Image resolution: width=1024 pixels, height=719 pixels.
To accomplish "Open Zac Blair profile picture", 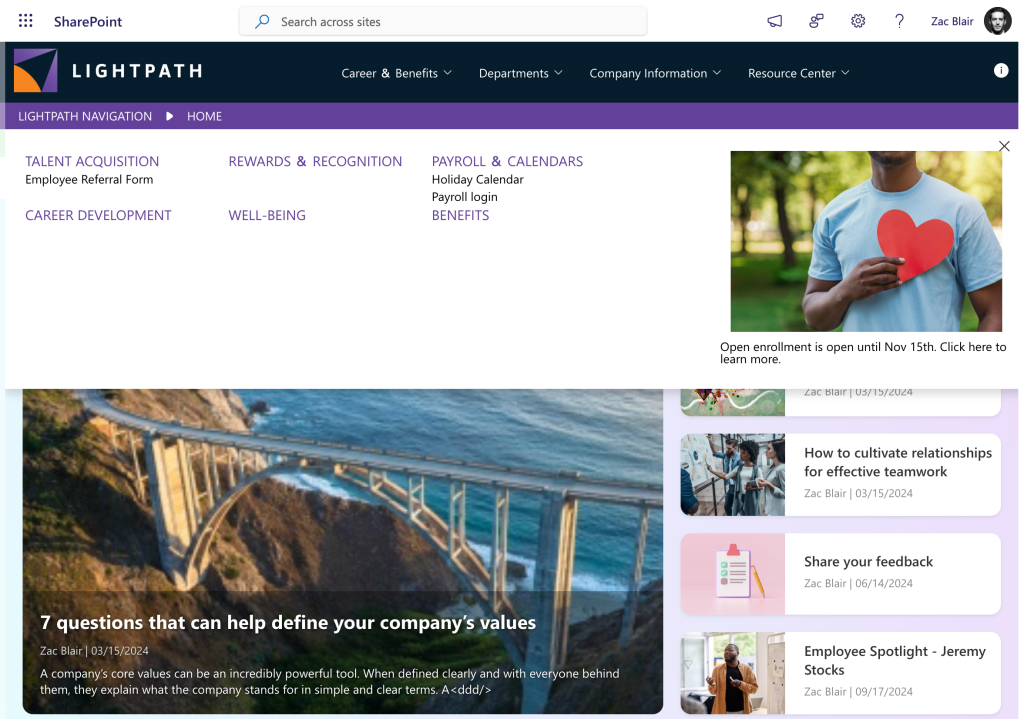I will tap(997, 21).
